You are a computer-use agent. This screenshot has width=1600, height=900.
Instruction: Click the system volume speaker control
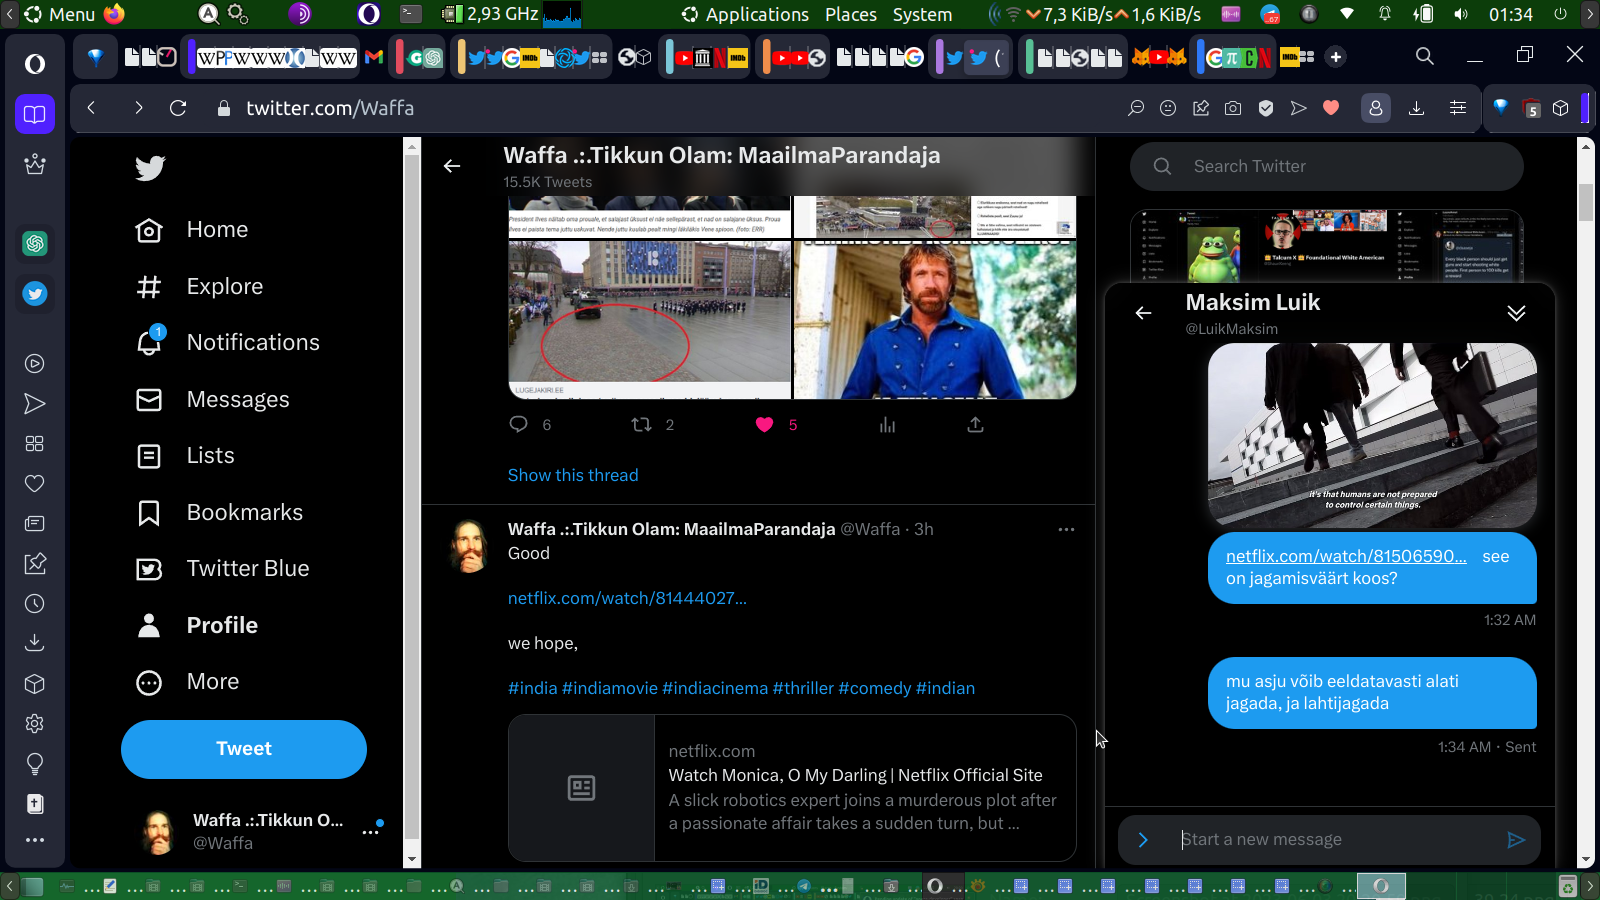pos(1461,14)
